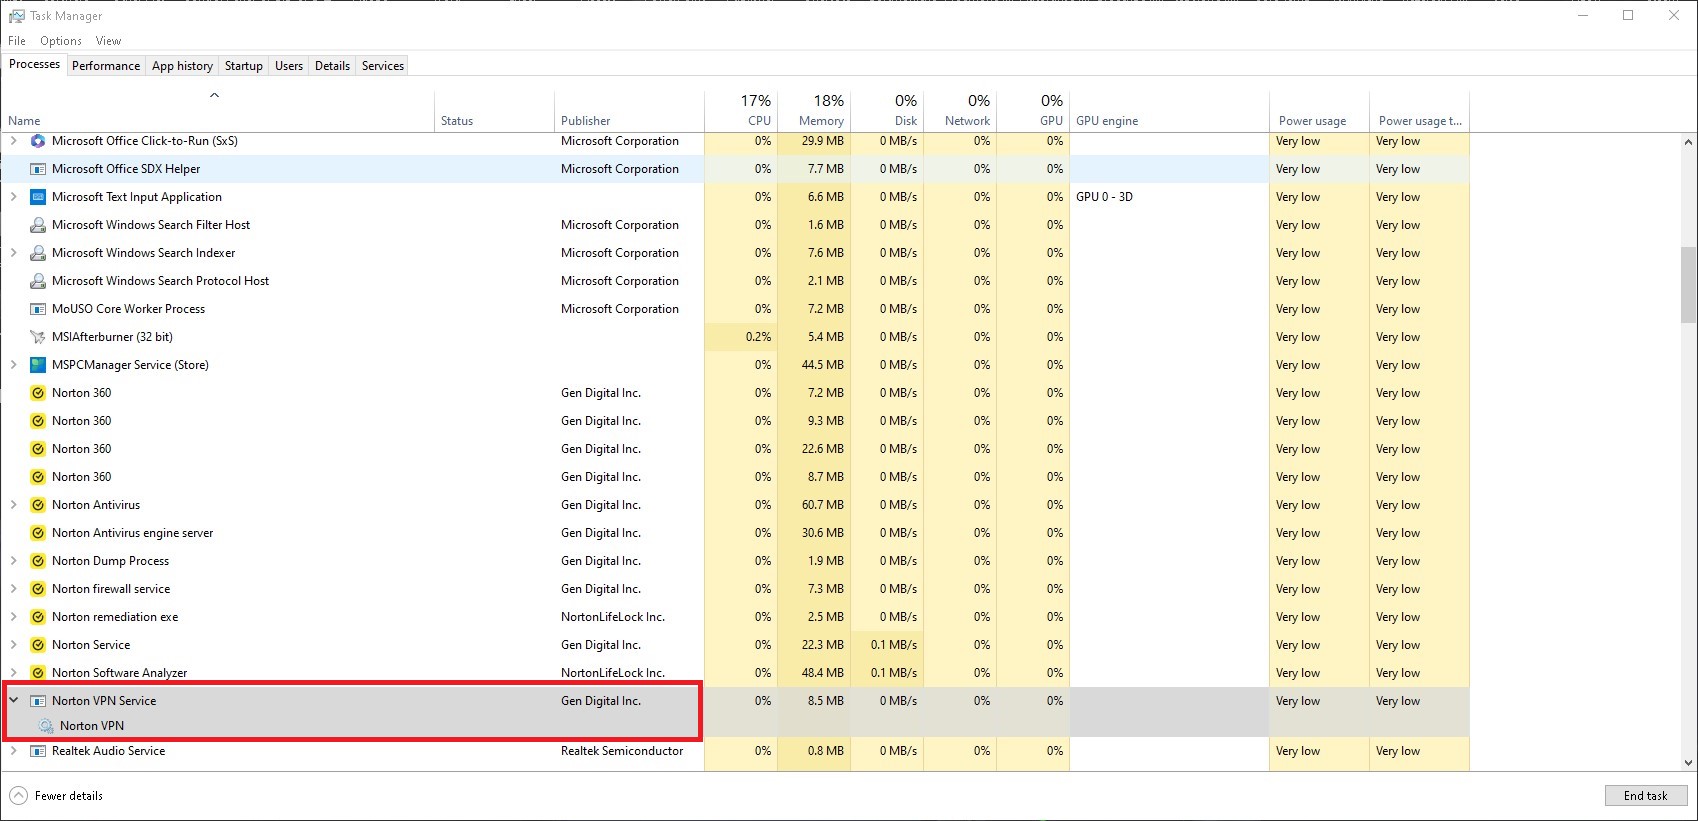Click the Norton VPN child gear icon
Screen dimensions: 1698x821
tap(45, 726)
